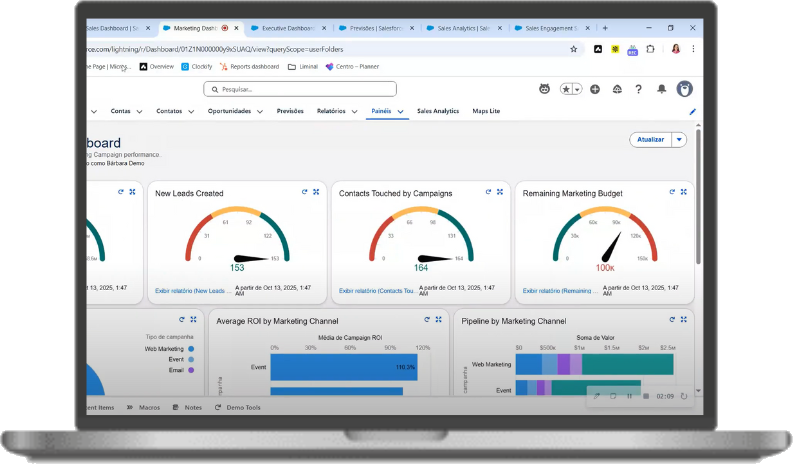Click the Pesquisar search field
The image size is (793, 464).
pos(300,89)
